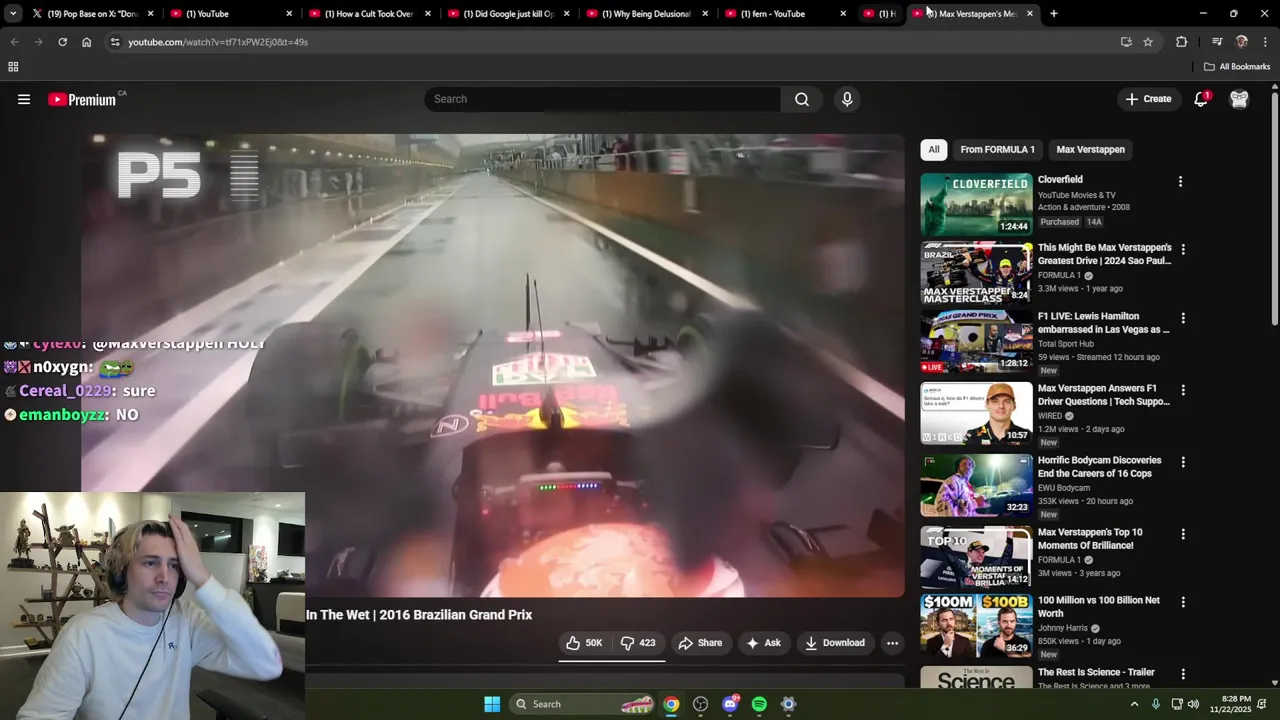Image resolution: width=1280 pixels, height=720 pixels.
Task: Share this video
Action: pyautogui.click(x=700, y=643)
